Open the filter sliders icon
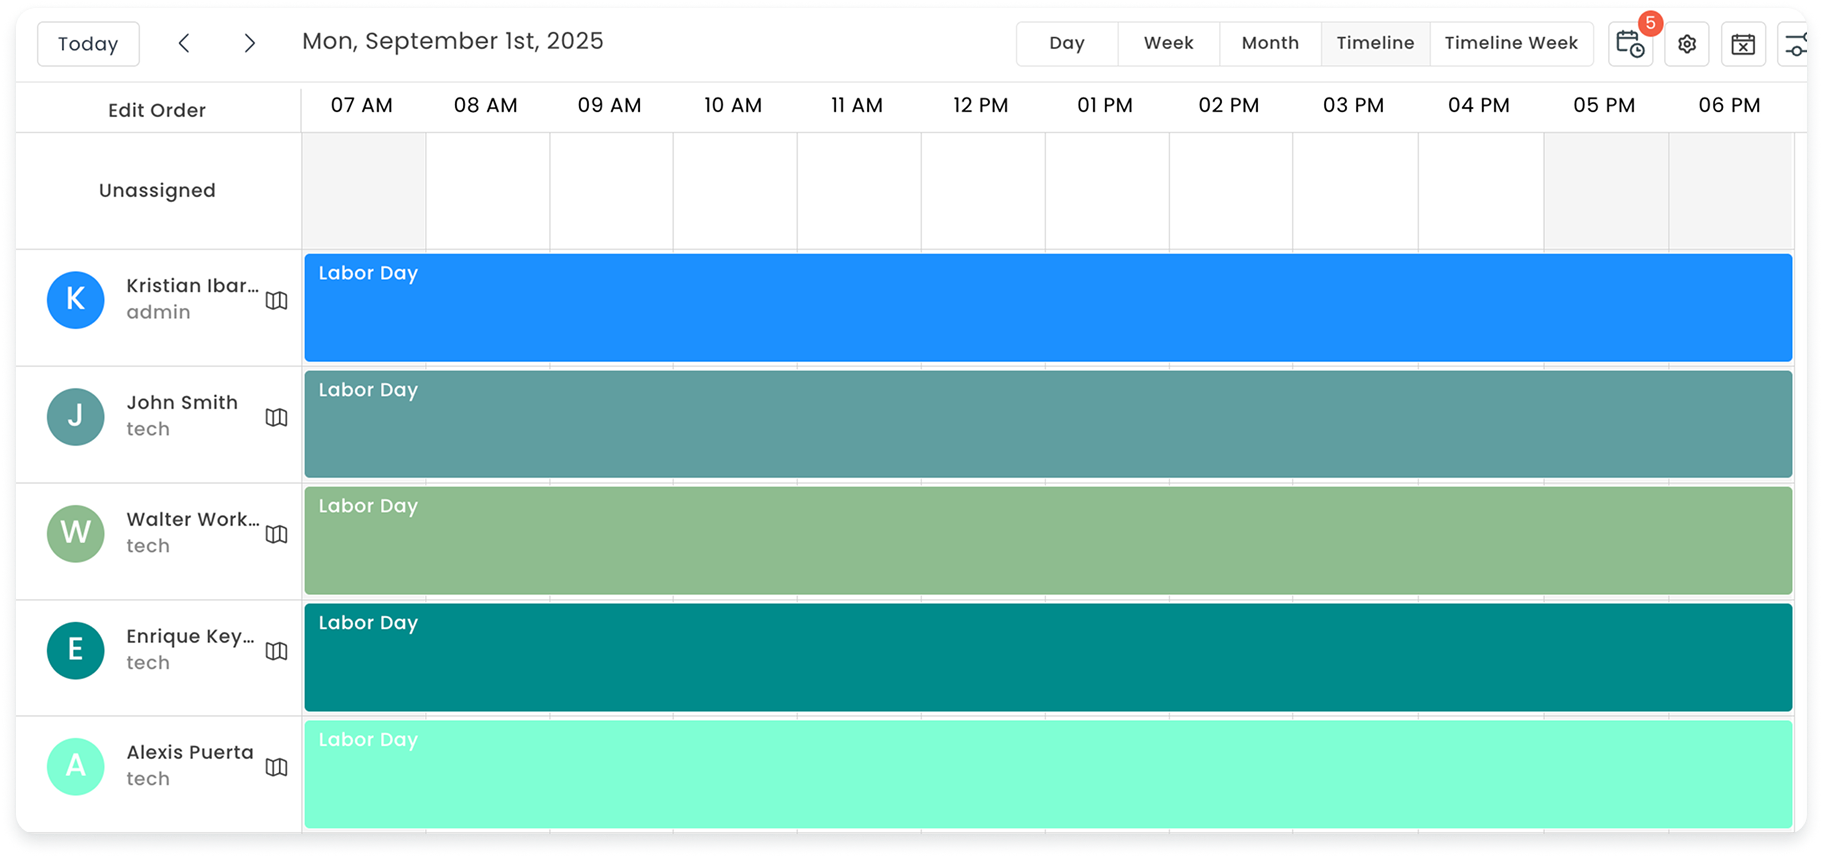The image size is (1823, 858). click(1796, 44)
